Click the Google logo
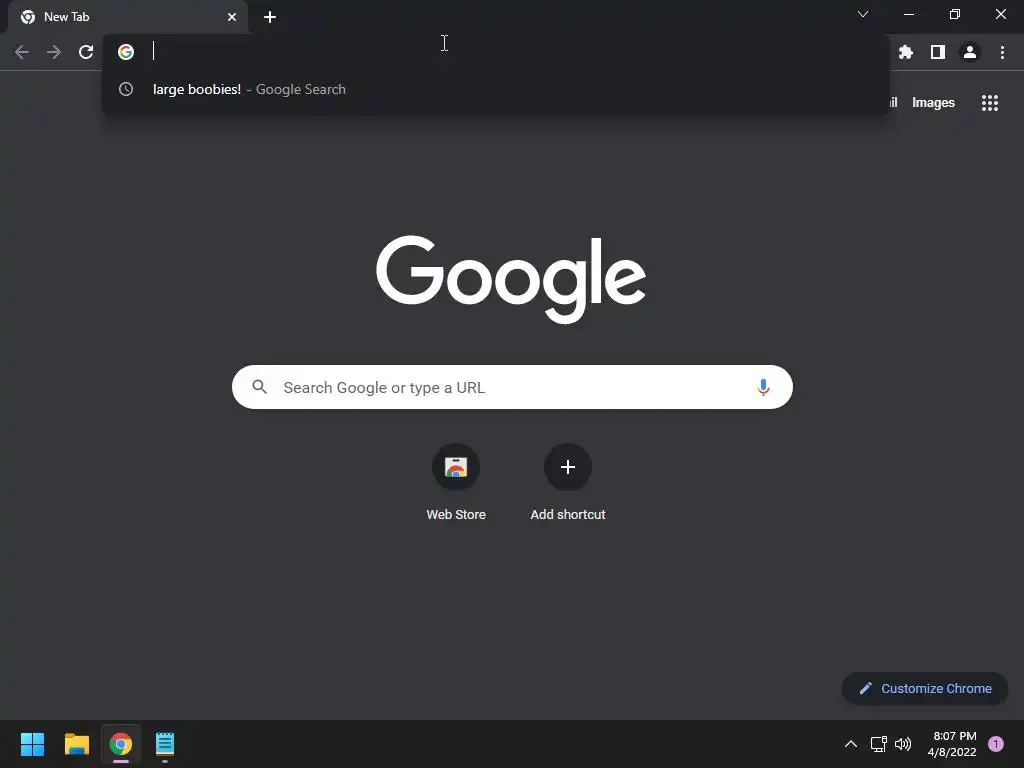Viewport: 1024px width, 768px height. 511,280
